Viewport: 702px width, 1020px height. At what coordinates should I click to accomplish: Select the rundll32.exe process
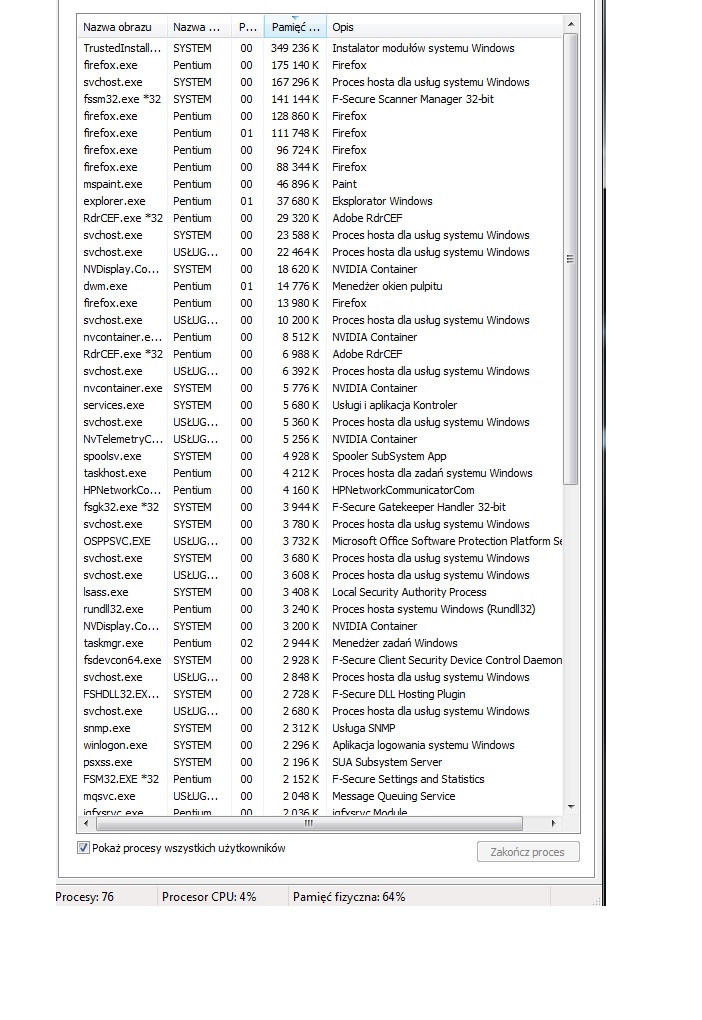point(319,609)
